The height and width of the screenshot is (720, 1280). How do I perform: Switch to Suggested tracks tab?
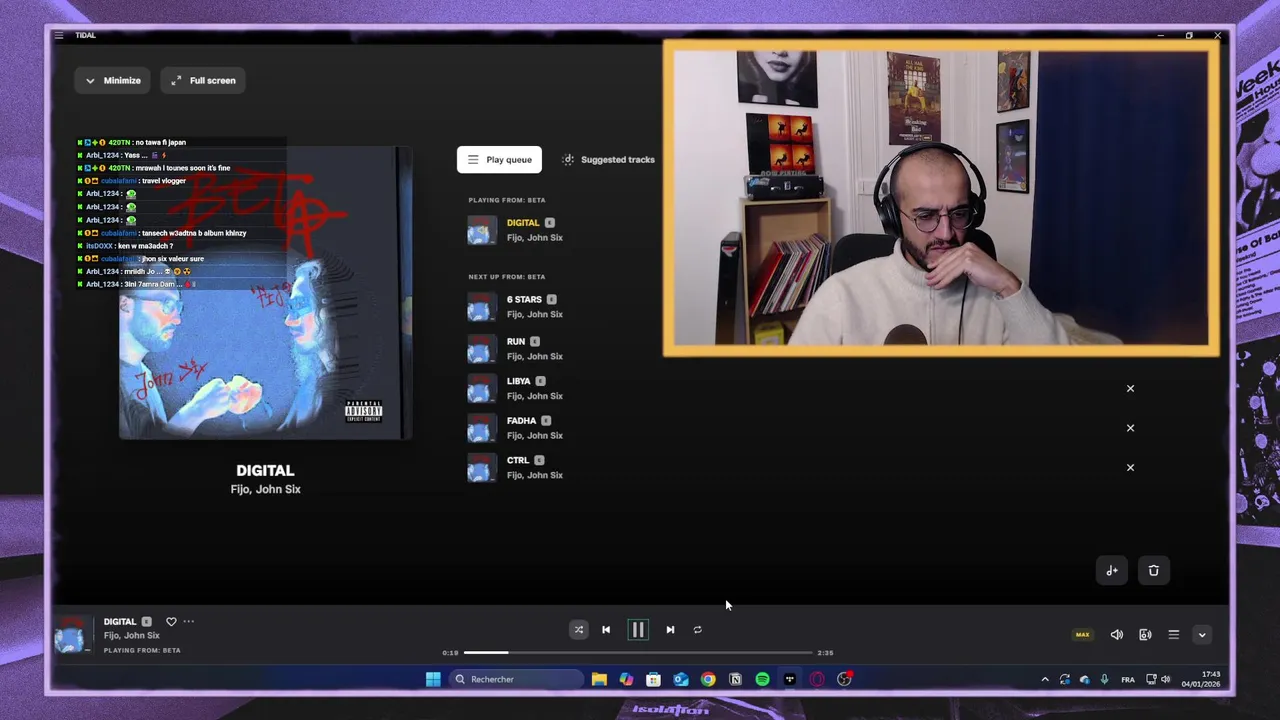pos(609,160)
